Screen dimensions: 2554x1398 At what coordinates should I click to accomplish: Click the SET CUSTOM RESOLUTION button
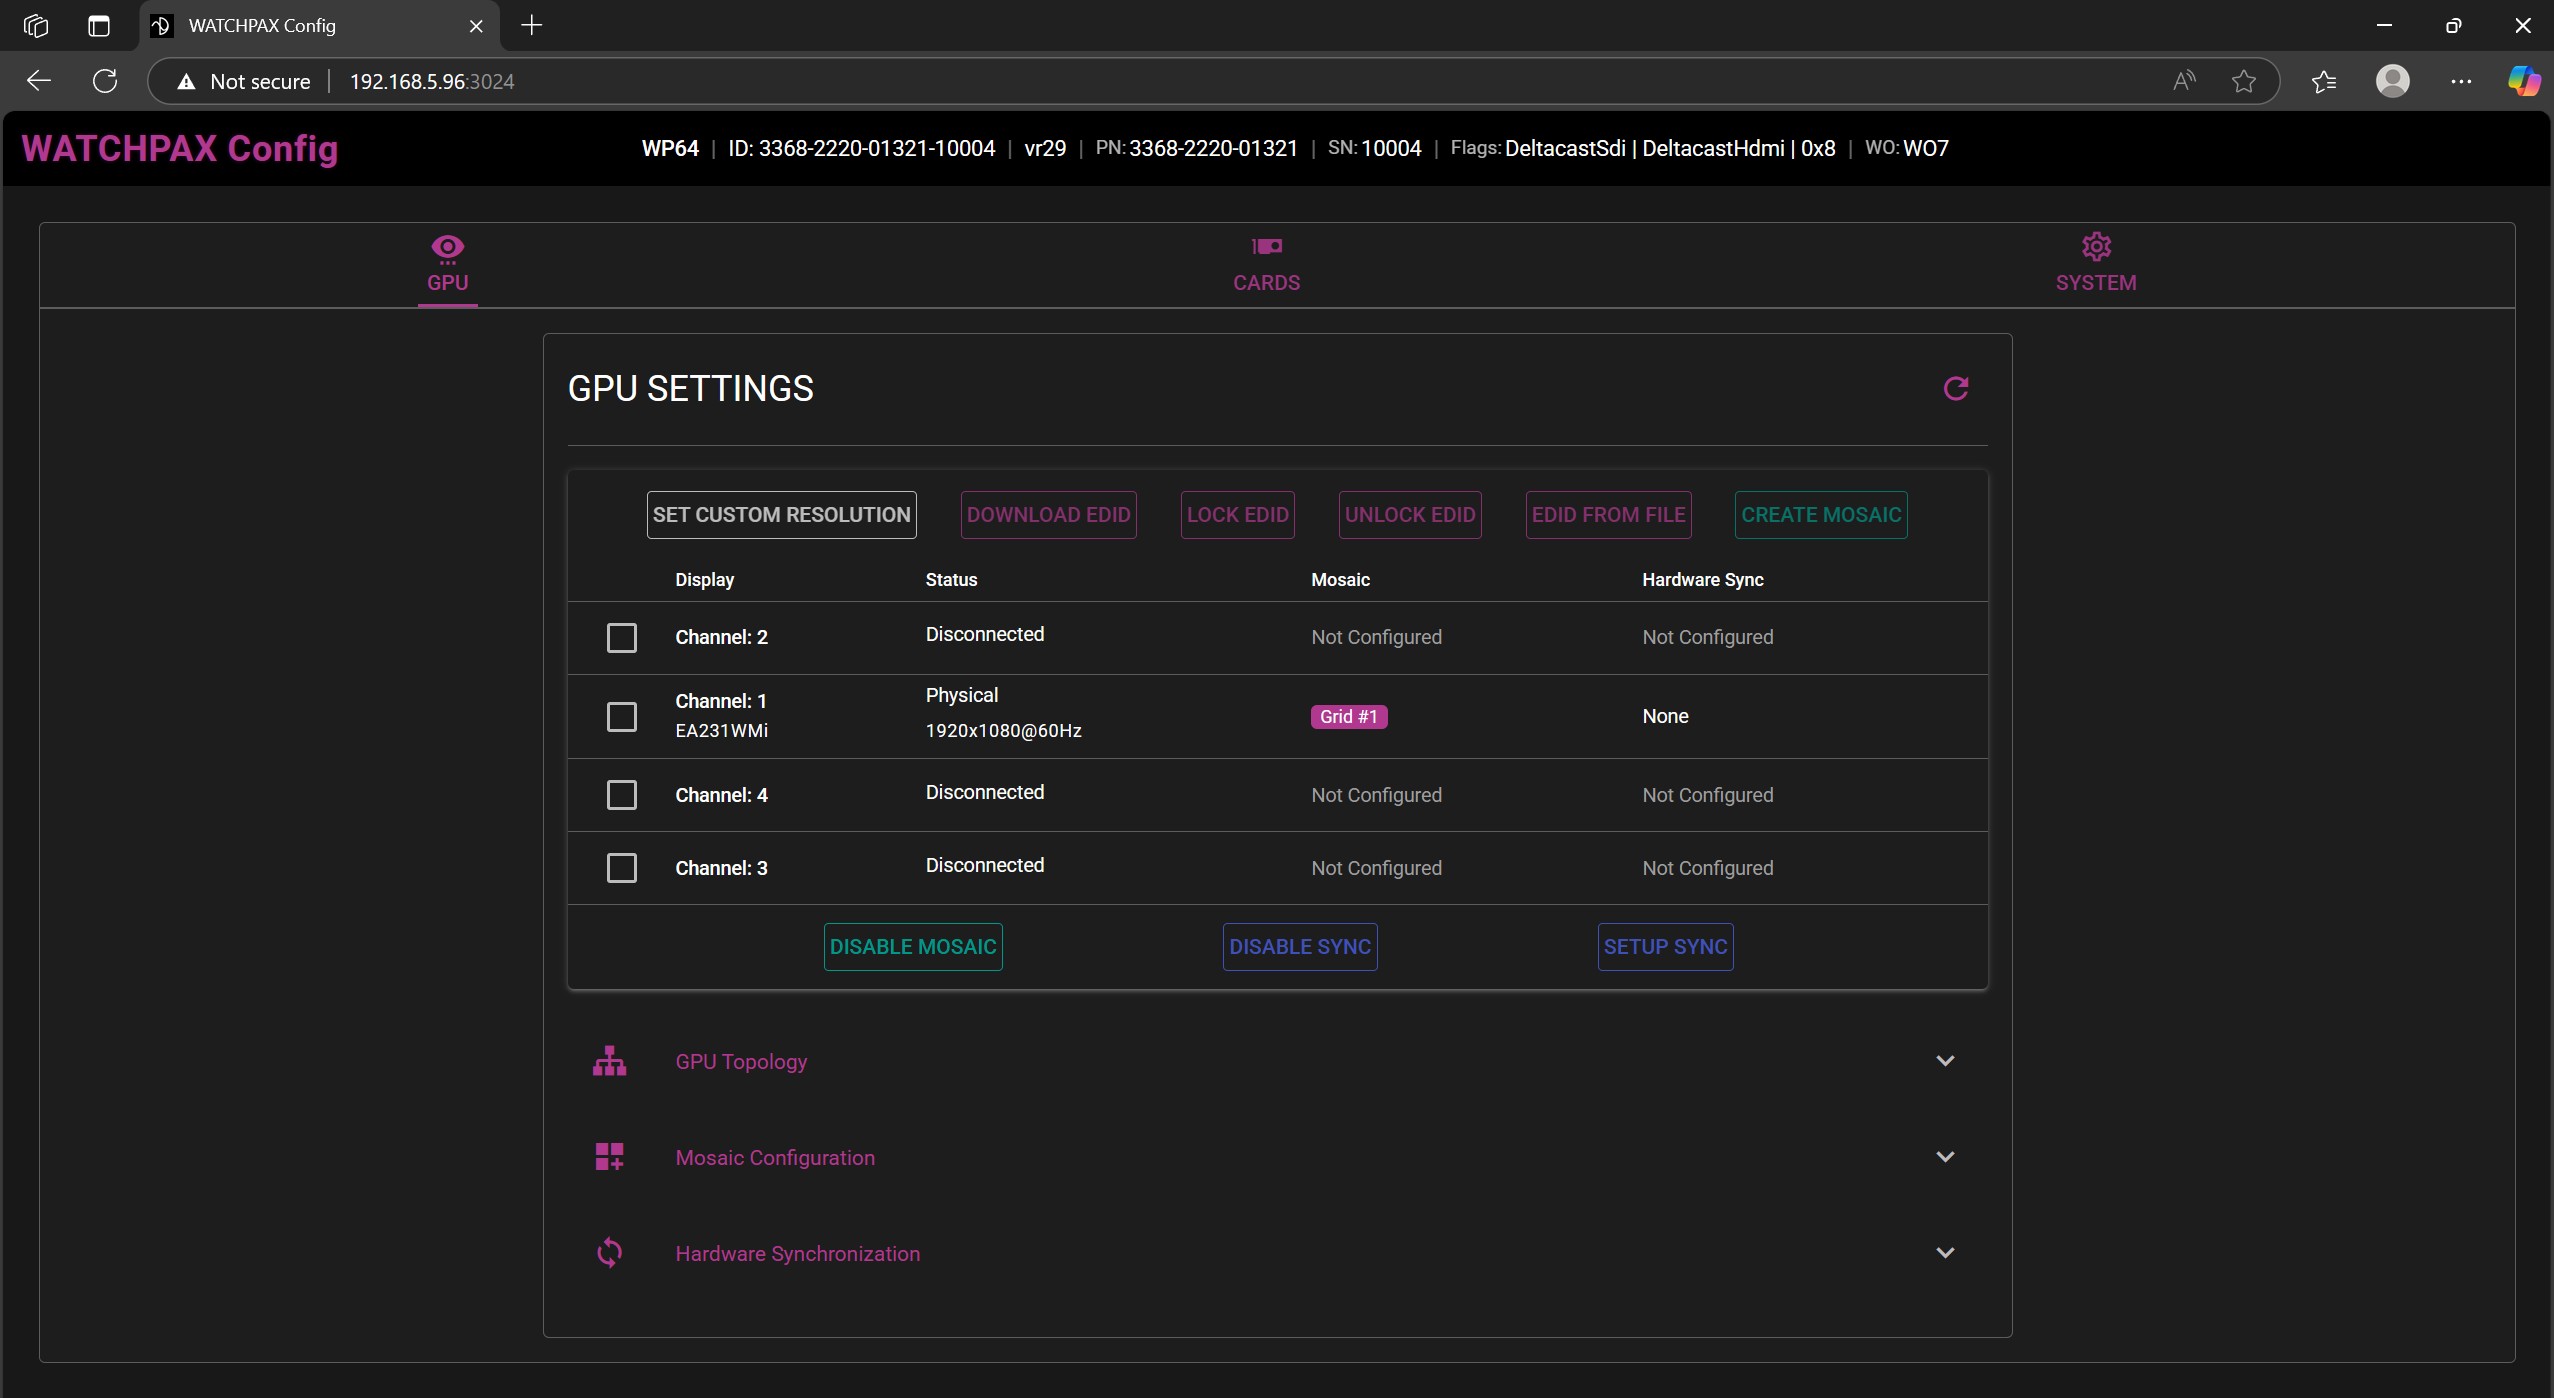coord(781,514)
